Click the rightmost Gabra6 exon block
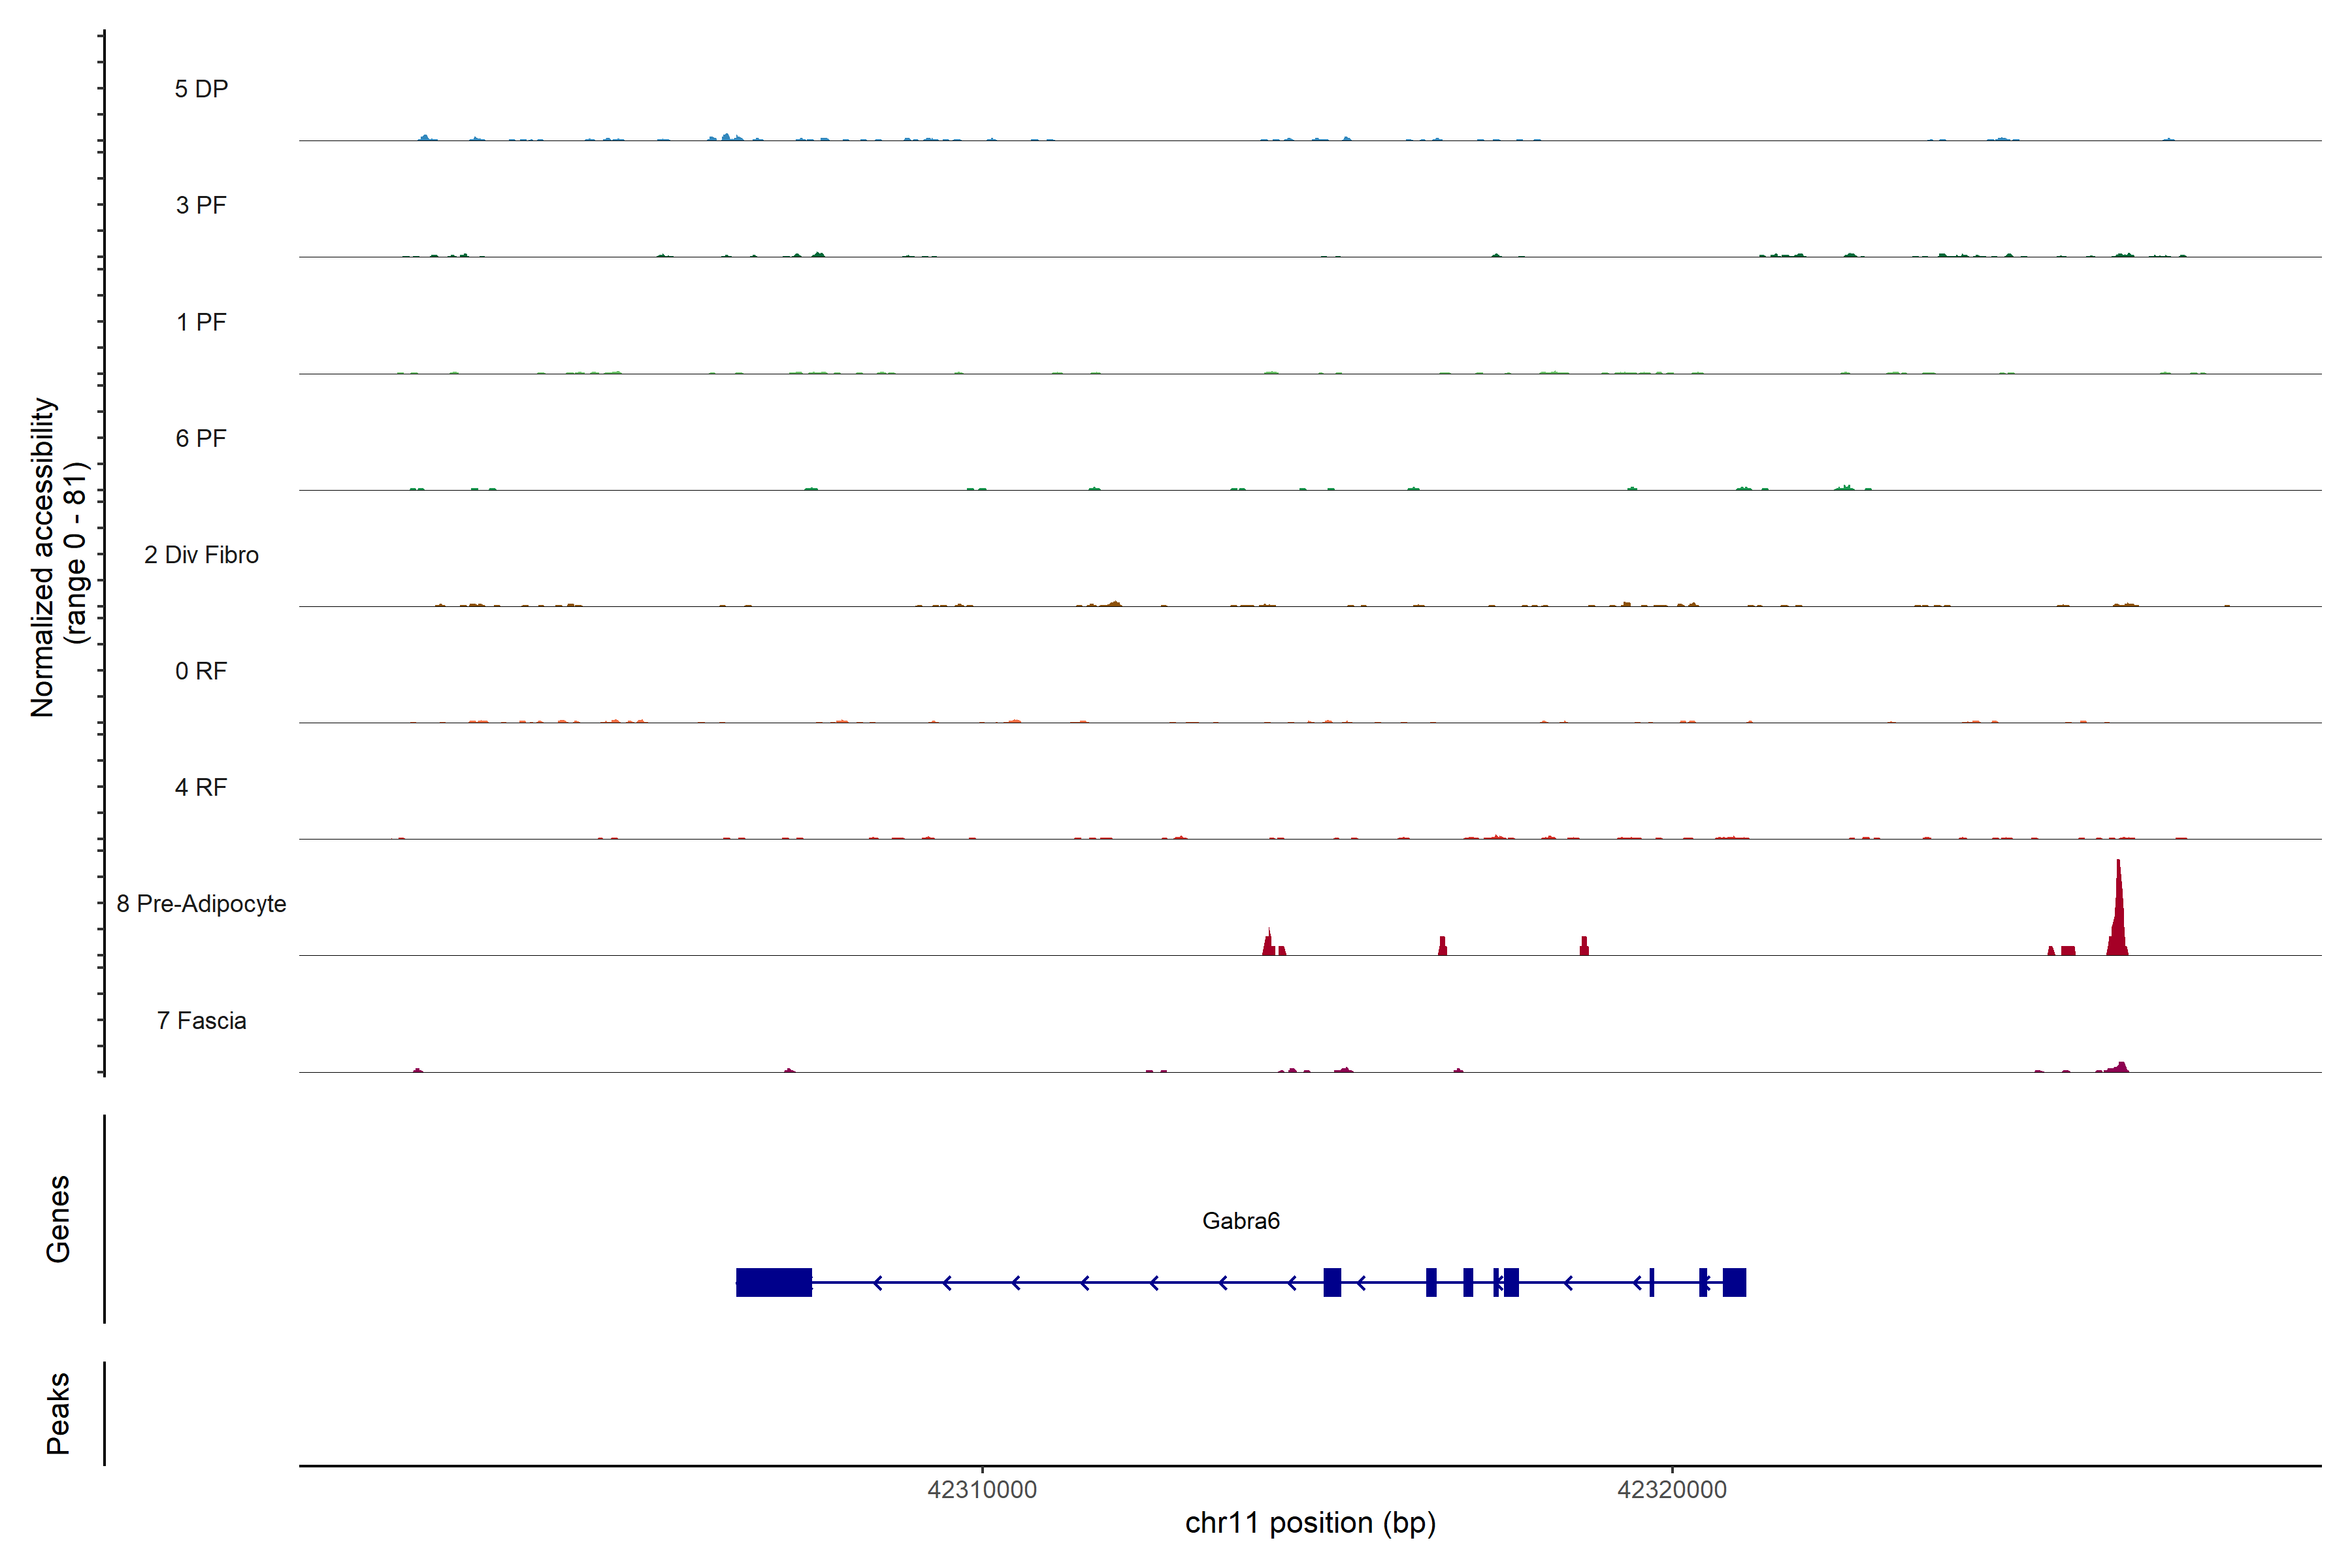The image size is (2352, 1568). (1734, 1282)
